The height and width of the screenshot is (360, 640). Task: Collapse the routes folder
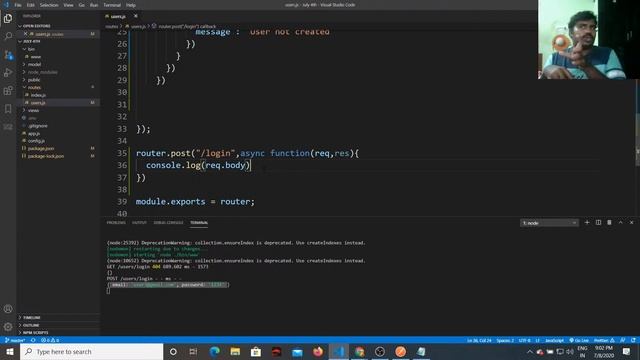pyautogui.click(x=59, y=87)
